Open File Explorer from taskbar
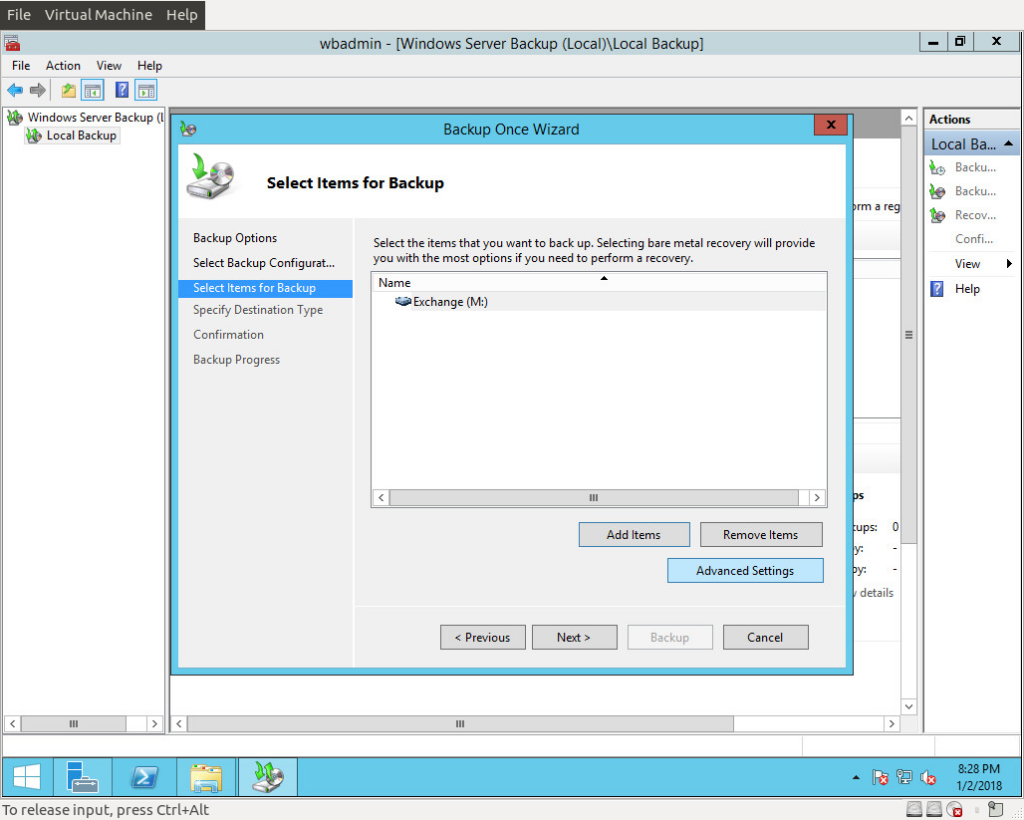Image resolution: width=1024 pixels, height=820 pixels. [x=206, y=777]
